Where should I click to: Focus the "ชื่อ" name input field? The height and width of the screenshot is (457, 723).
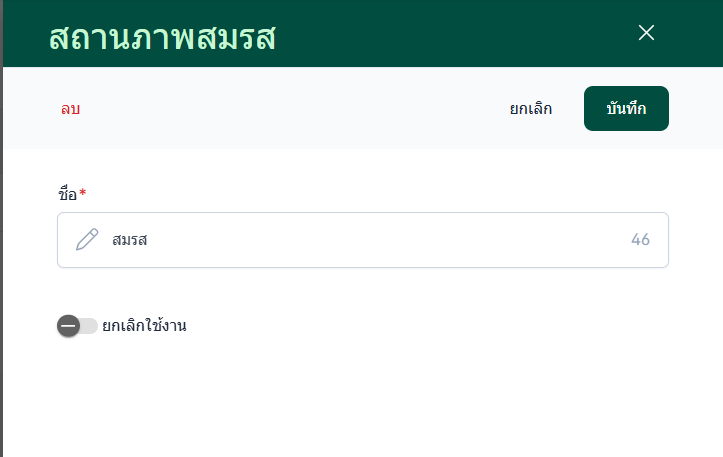click(362, 240)
